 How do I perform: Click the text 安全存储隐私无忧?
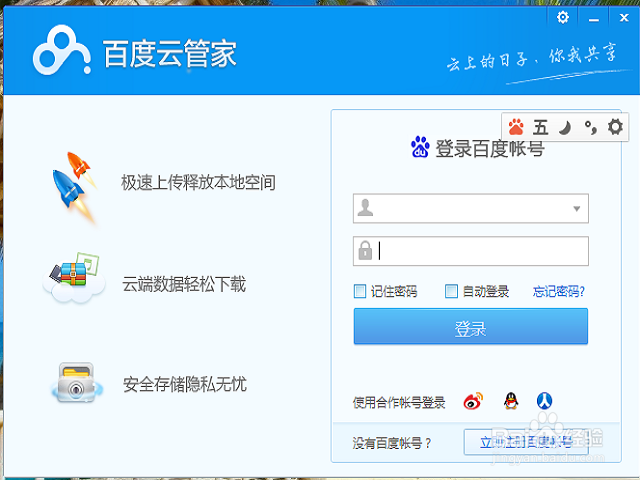(x=185, y=384)
